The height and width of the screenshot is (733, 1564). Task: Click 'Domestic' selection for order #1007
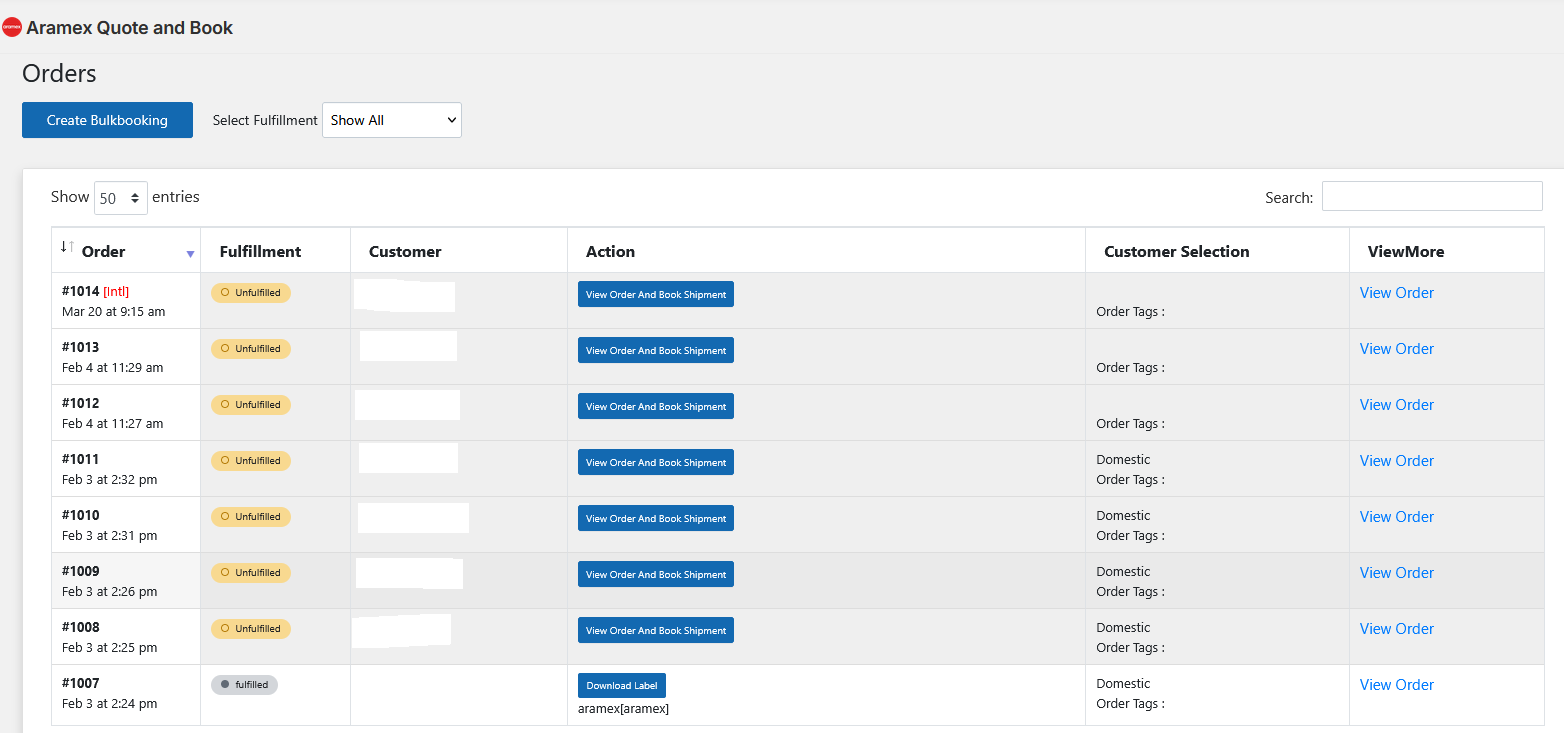[x=1123, y=684]
